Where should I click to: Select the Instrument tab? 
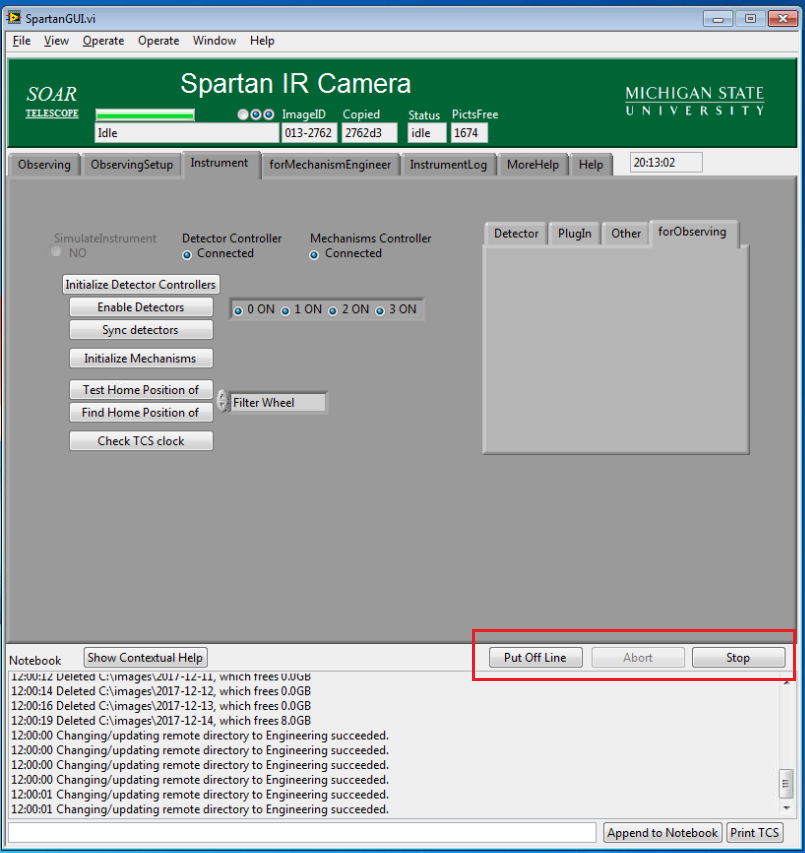219,163
